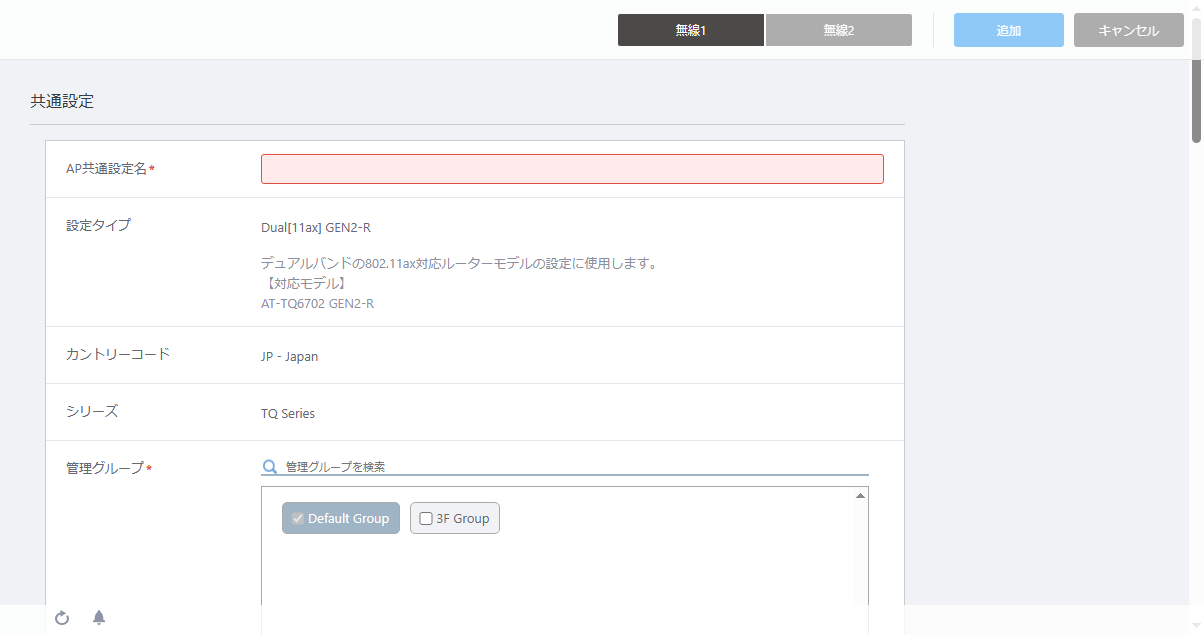1204x635 pixels.
Task: Check the 3F Group checkbox
Action: (x=426, y=518)
